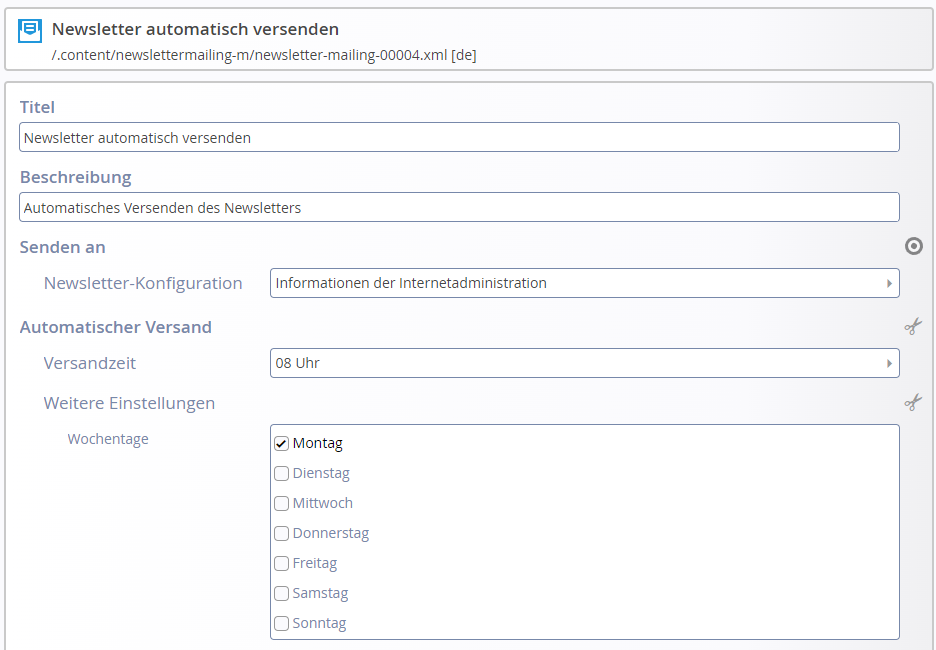
Task: Click the Weitere Einstellungen label
Action: [129, 403]
